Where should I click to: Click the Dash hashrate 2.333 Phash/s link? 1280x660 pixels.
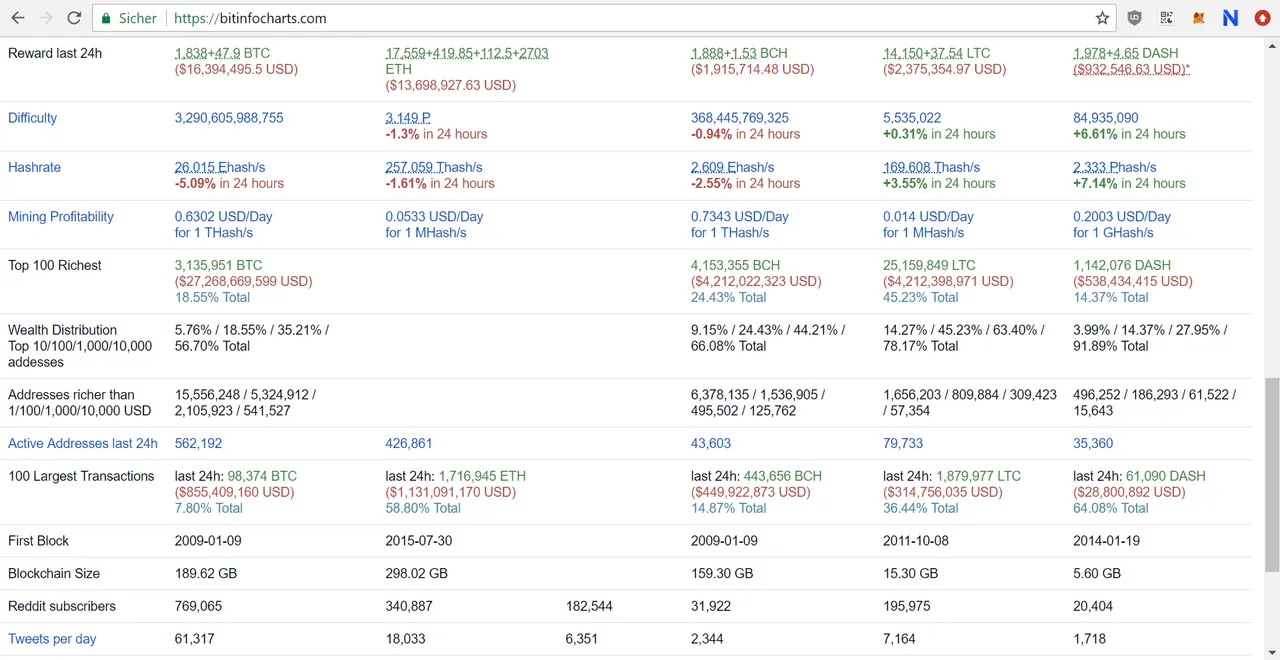(1115, 167)
